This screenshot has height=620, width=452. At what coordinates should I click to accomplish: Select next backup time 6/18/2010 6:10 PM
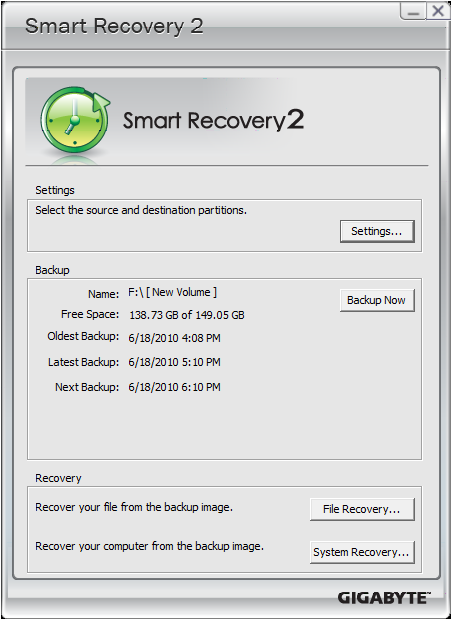174,387
